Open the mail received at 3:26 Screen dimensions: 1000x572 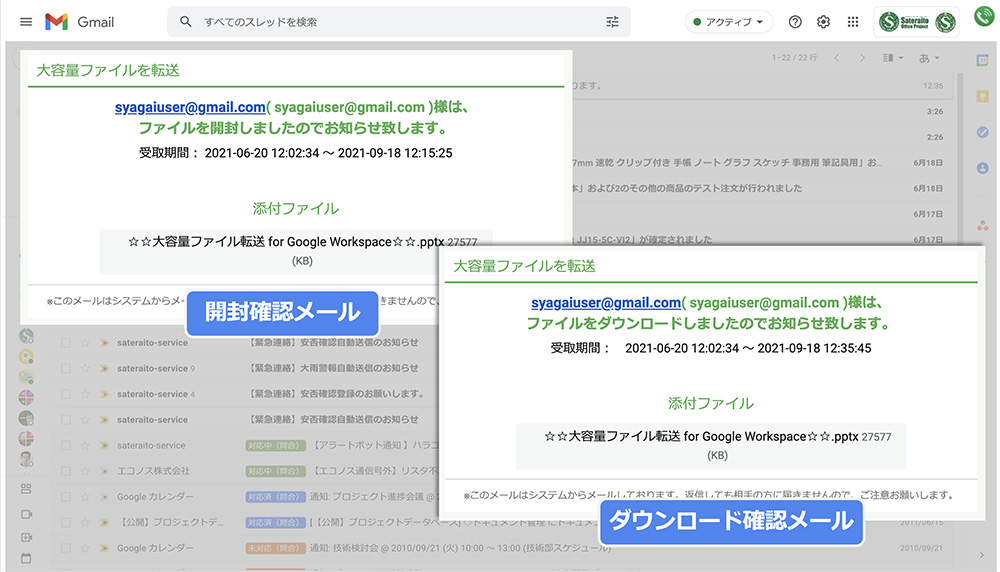762,111
